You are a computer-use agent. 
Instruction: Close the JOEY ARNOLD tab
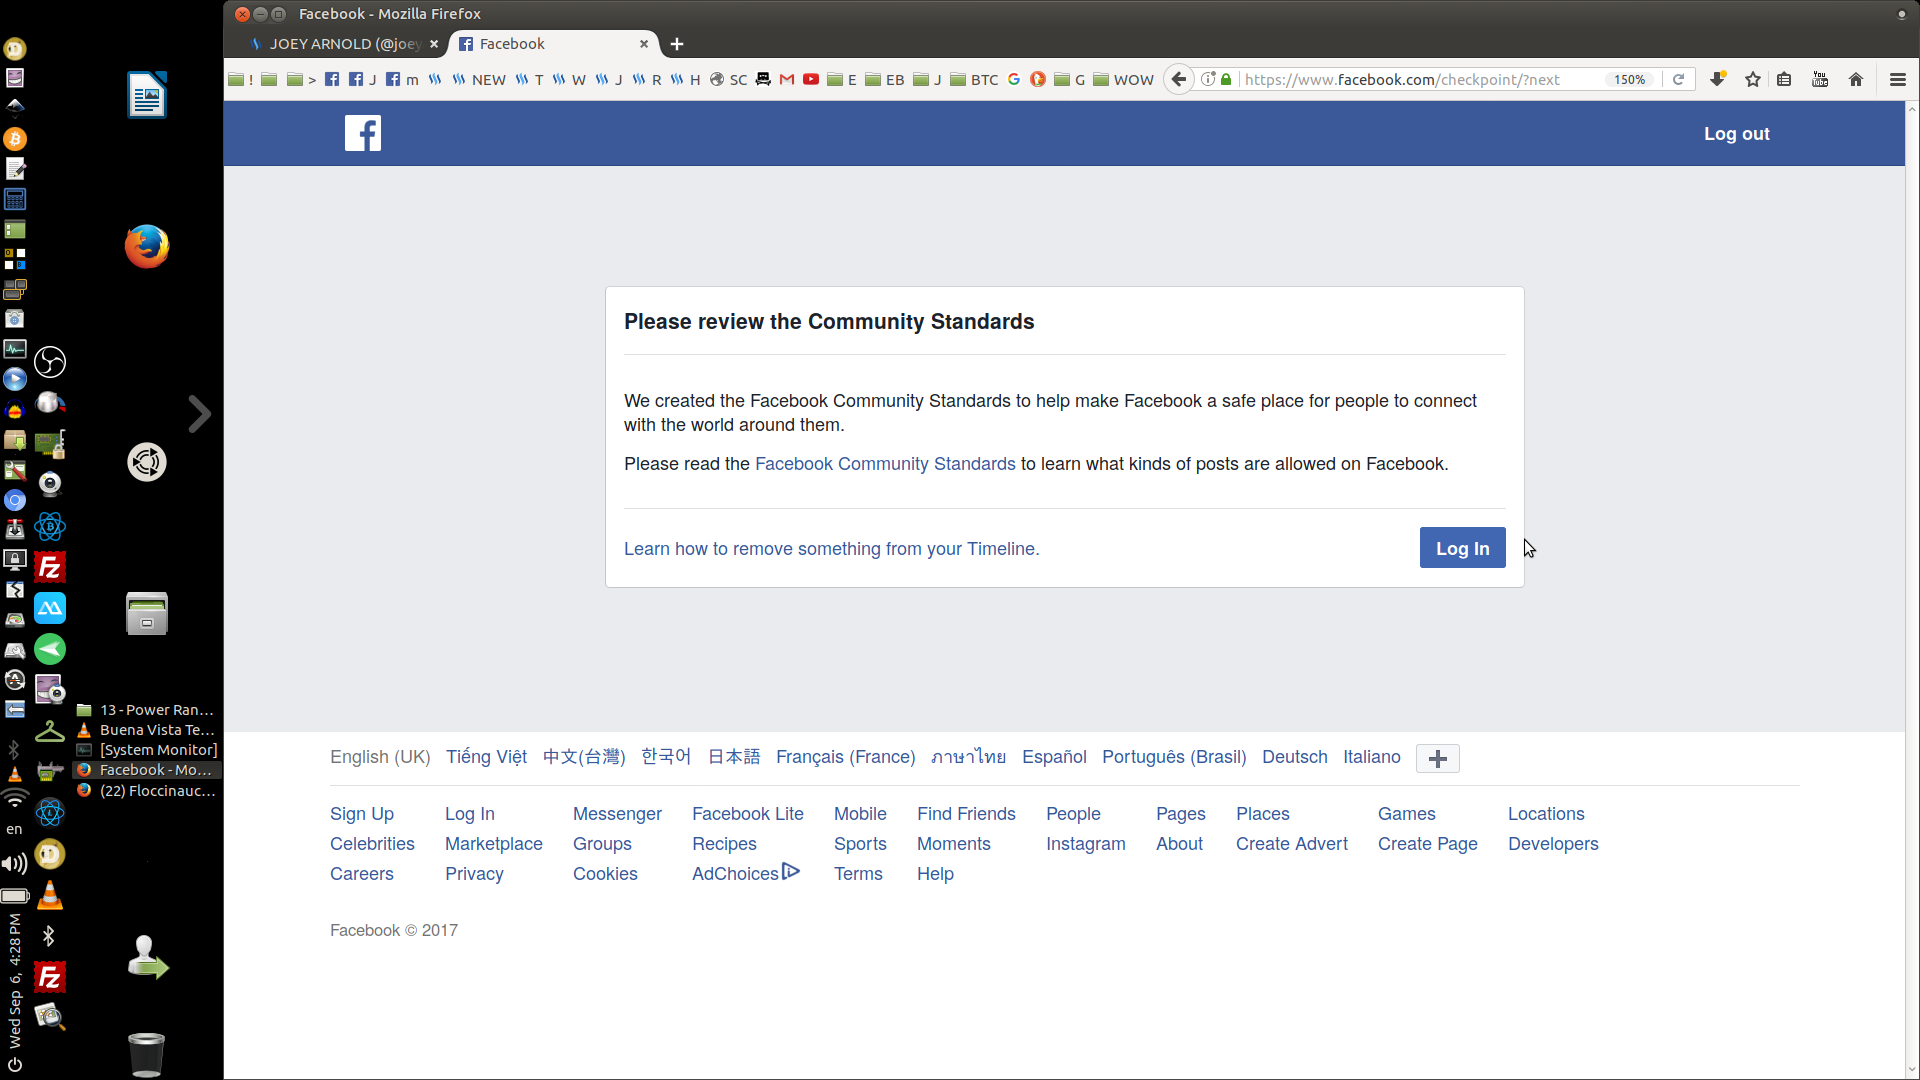[x=434, y=44]
